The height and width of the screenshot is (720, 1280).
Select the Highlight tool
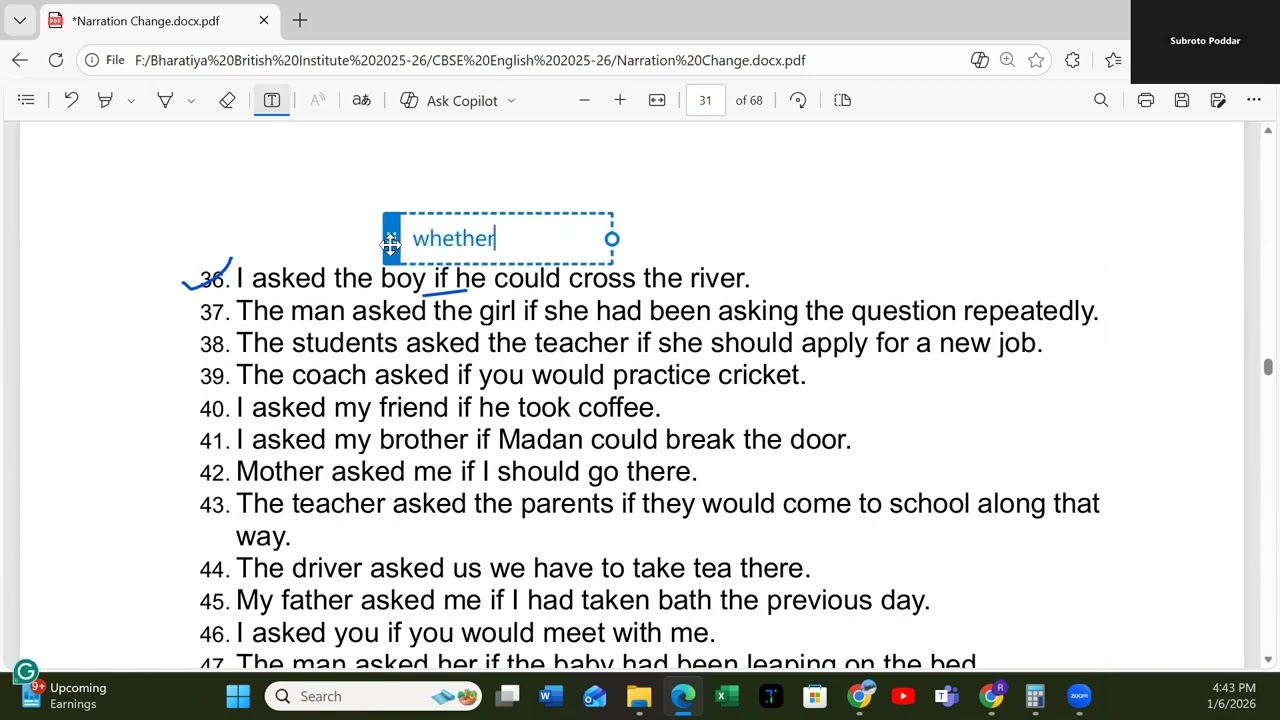[x=105, y=100]
